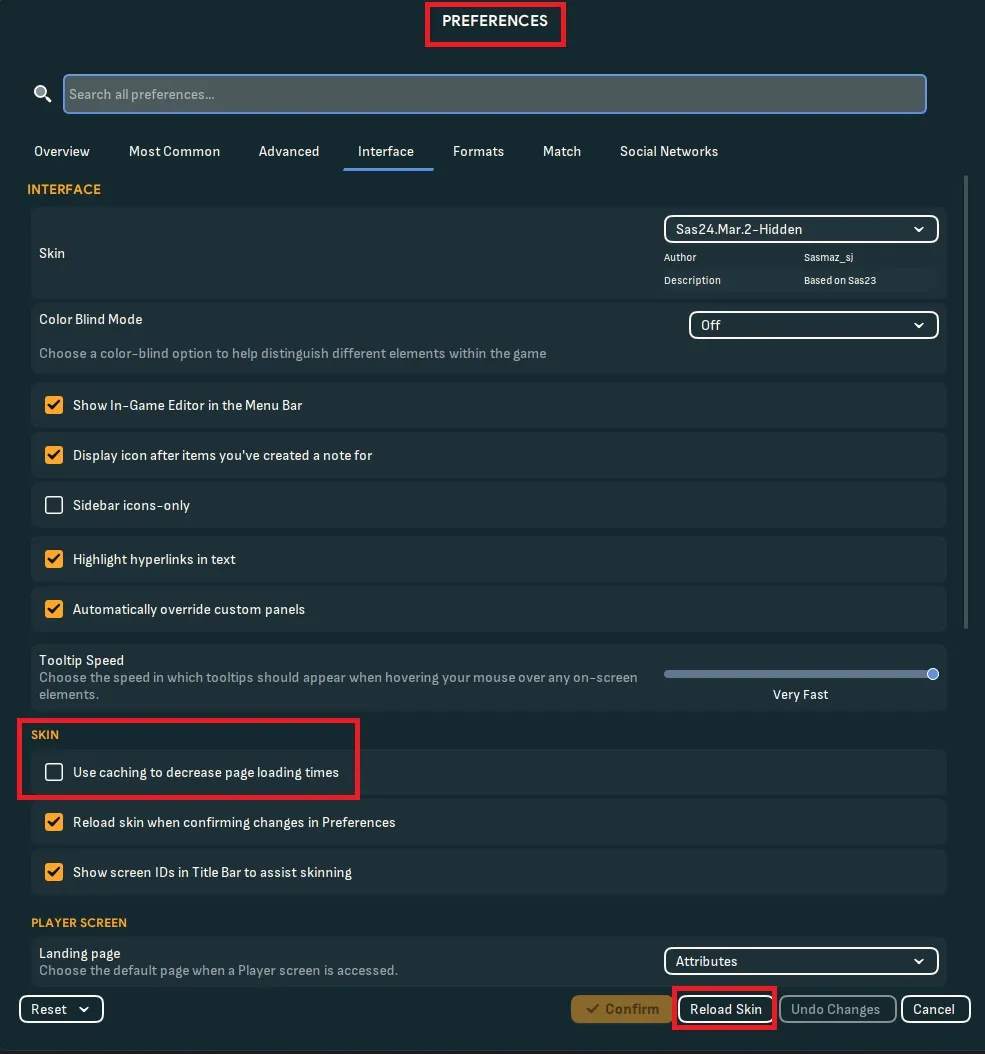
Task: Open the Landing page dropdown
Action: (x=800, y=961)
